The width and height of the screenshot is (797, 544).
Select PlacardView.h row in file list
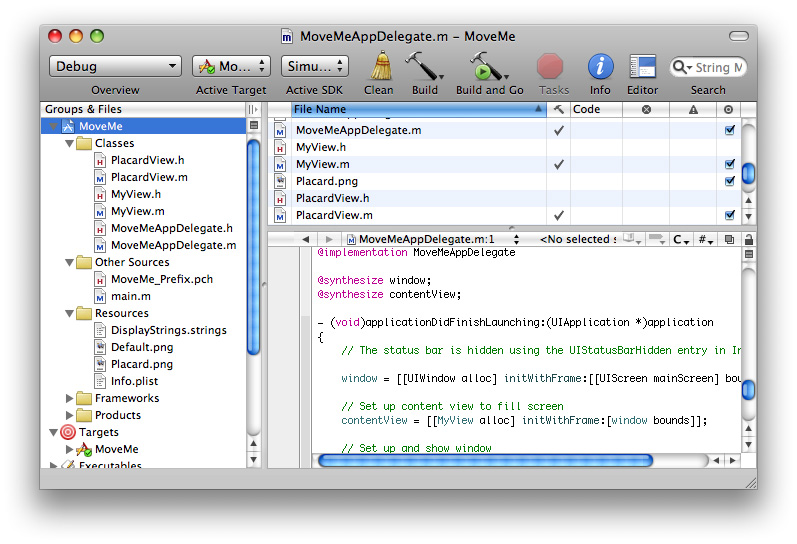[x=504, y=198]
